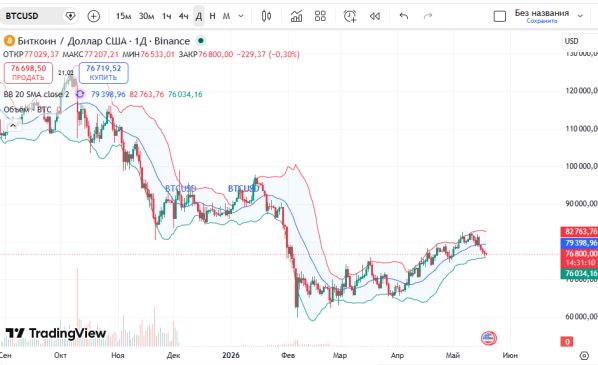Click the 76 800,00 current price label
The height and width of the screenshot is (365, 598).
(580, 254)
